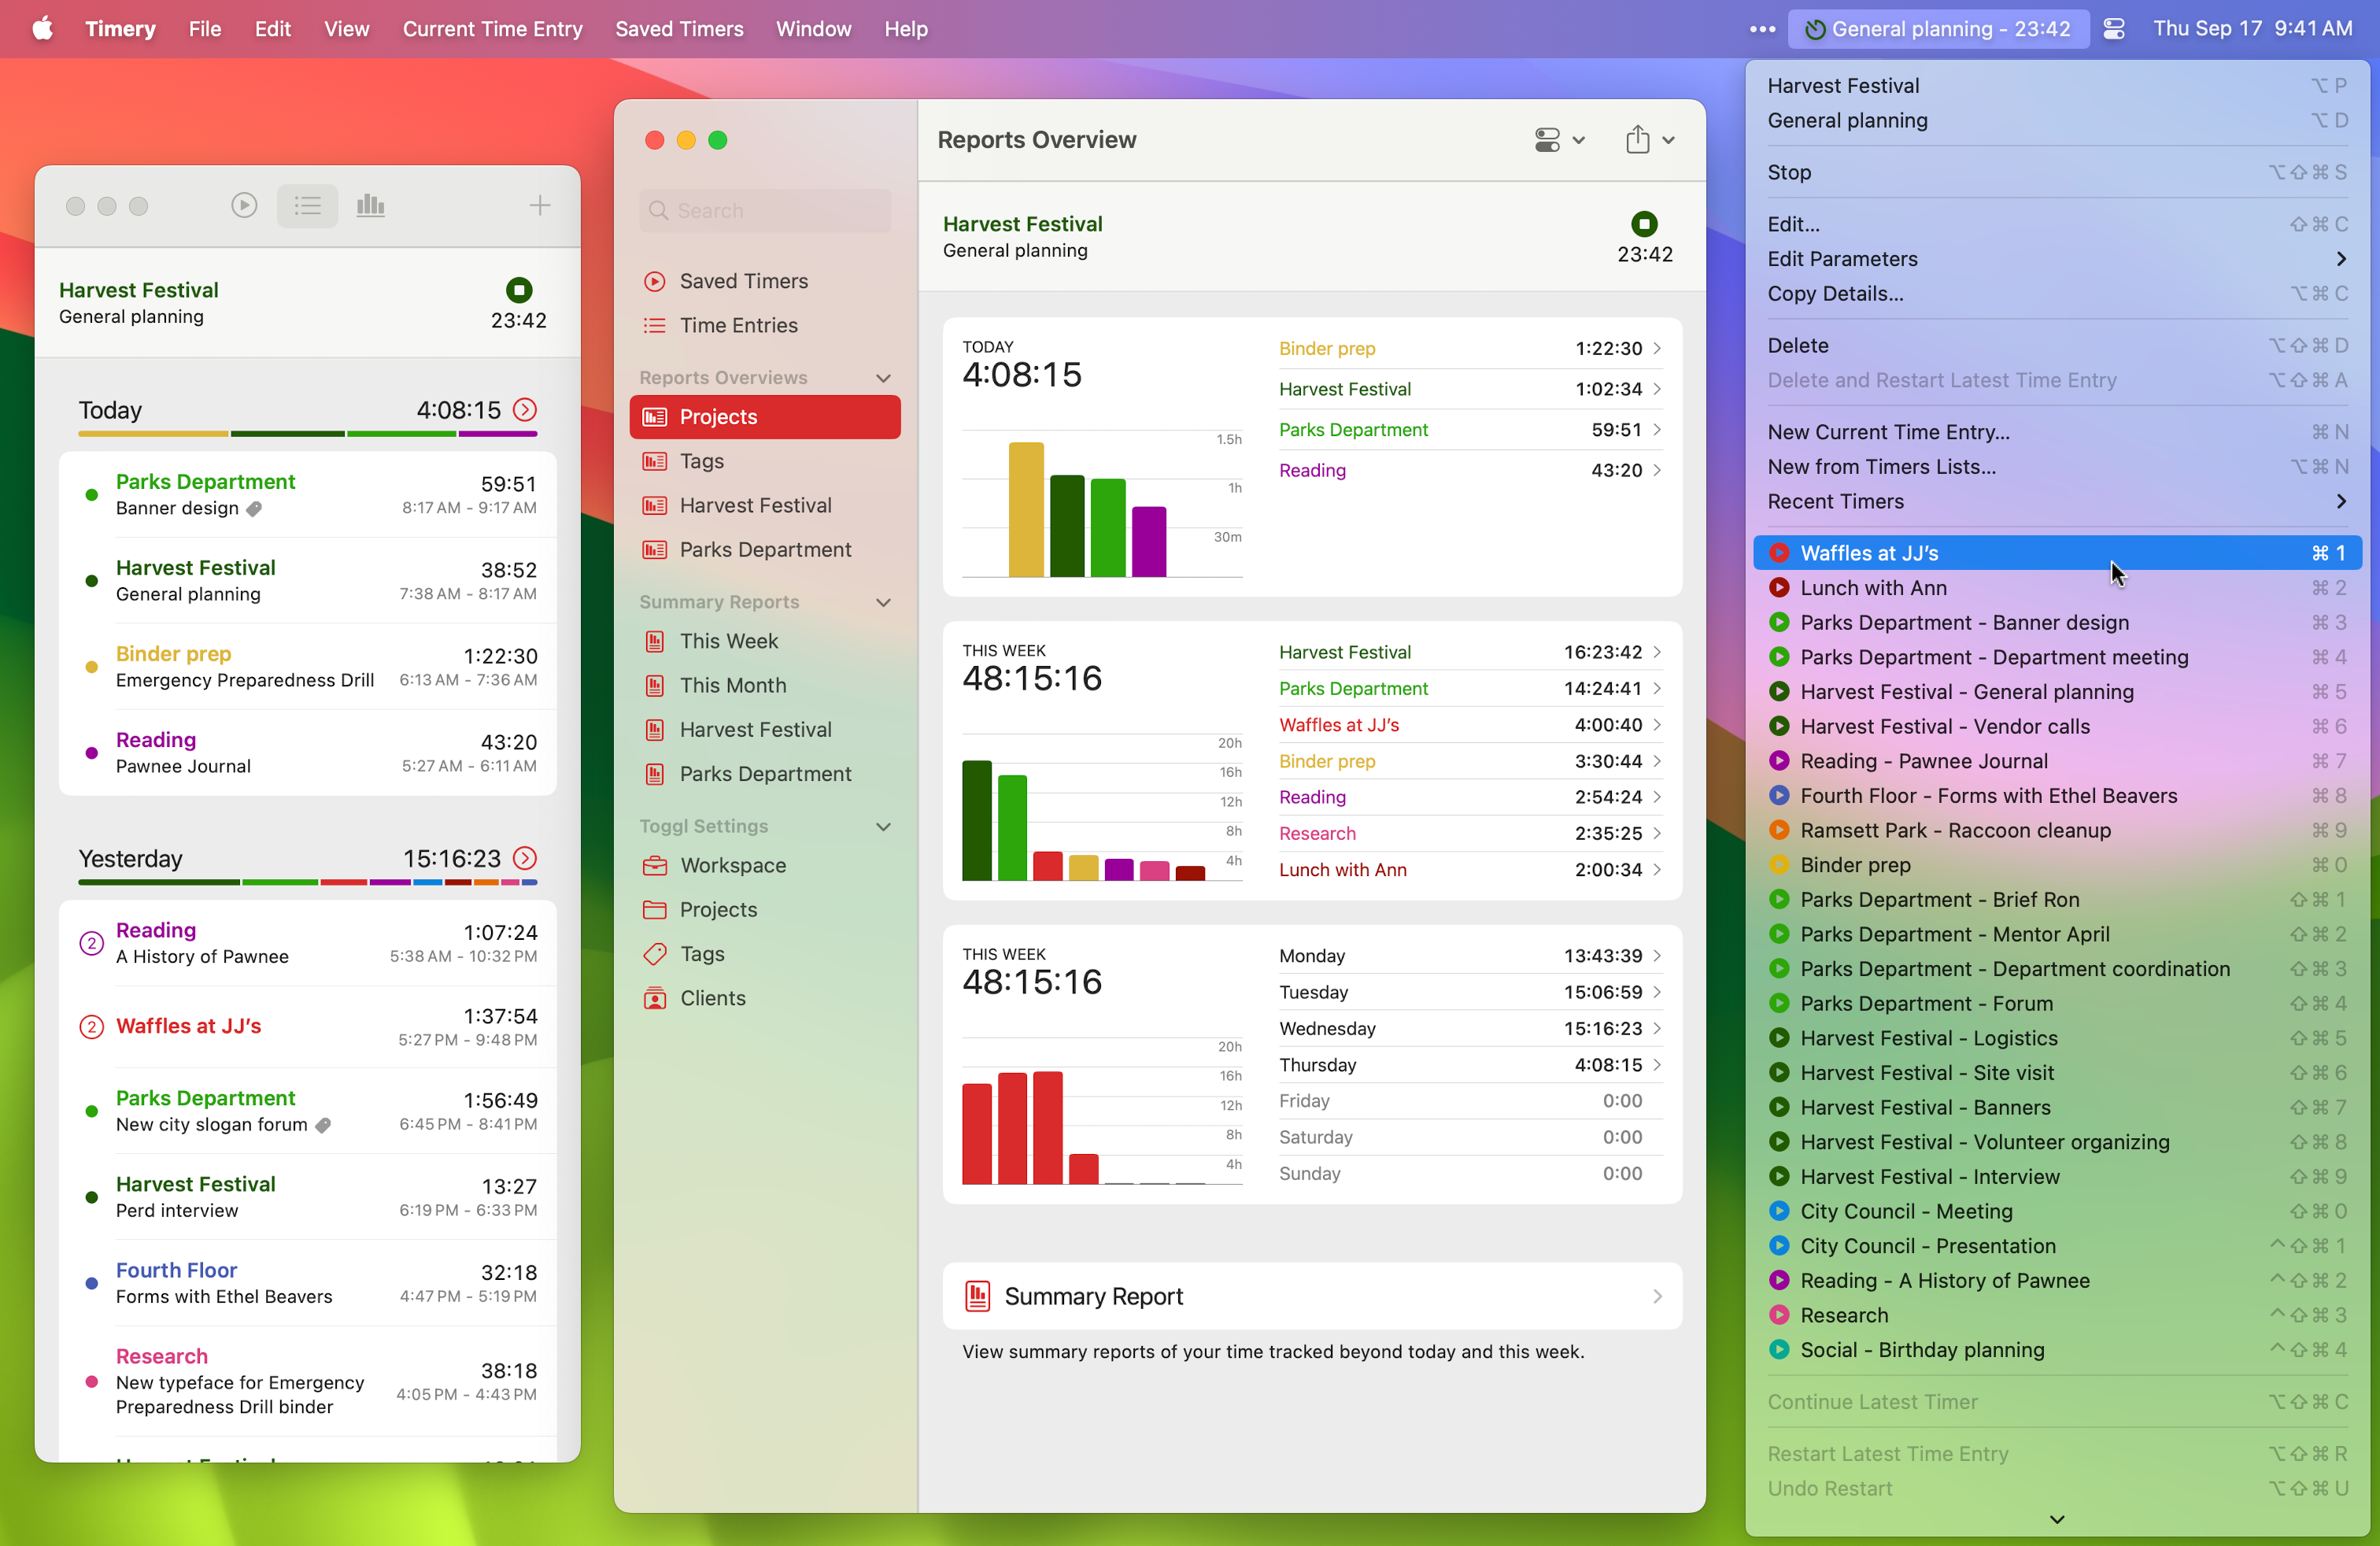
Task: Collapse Toggl Settings section
Action: point(883,826)
